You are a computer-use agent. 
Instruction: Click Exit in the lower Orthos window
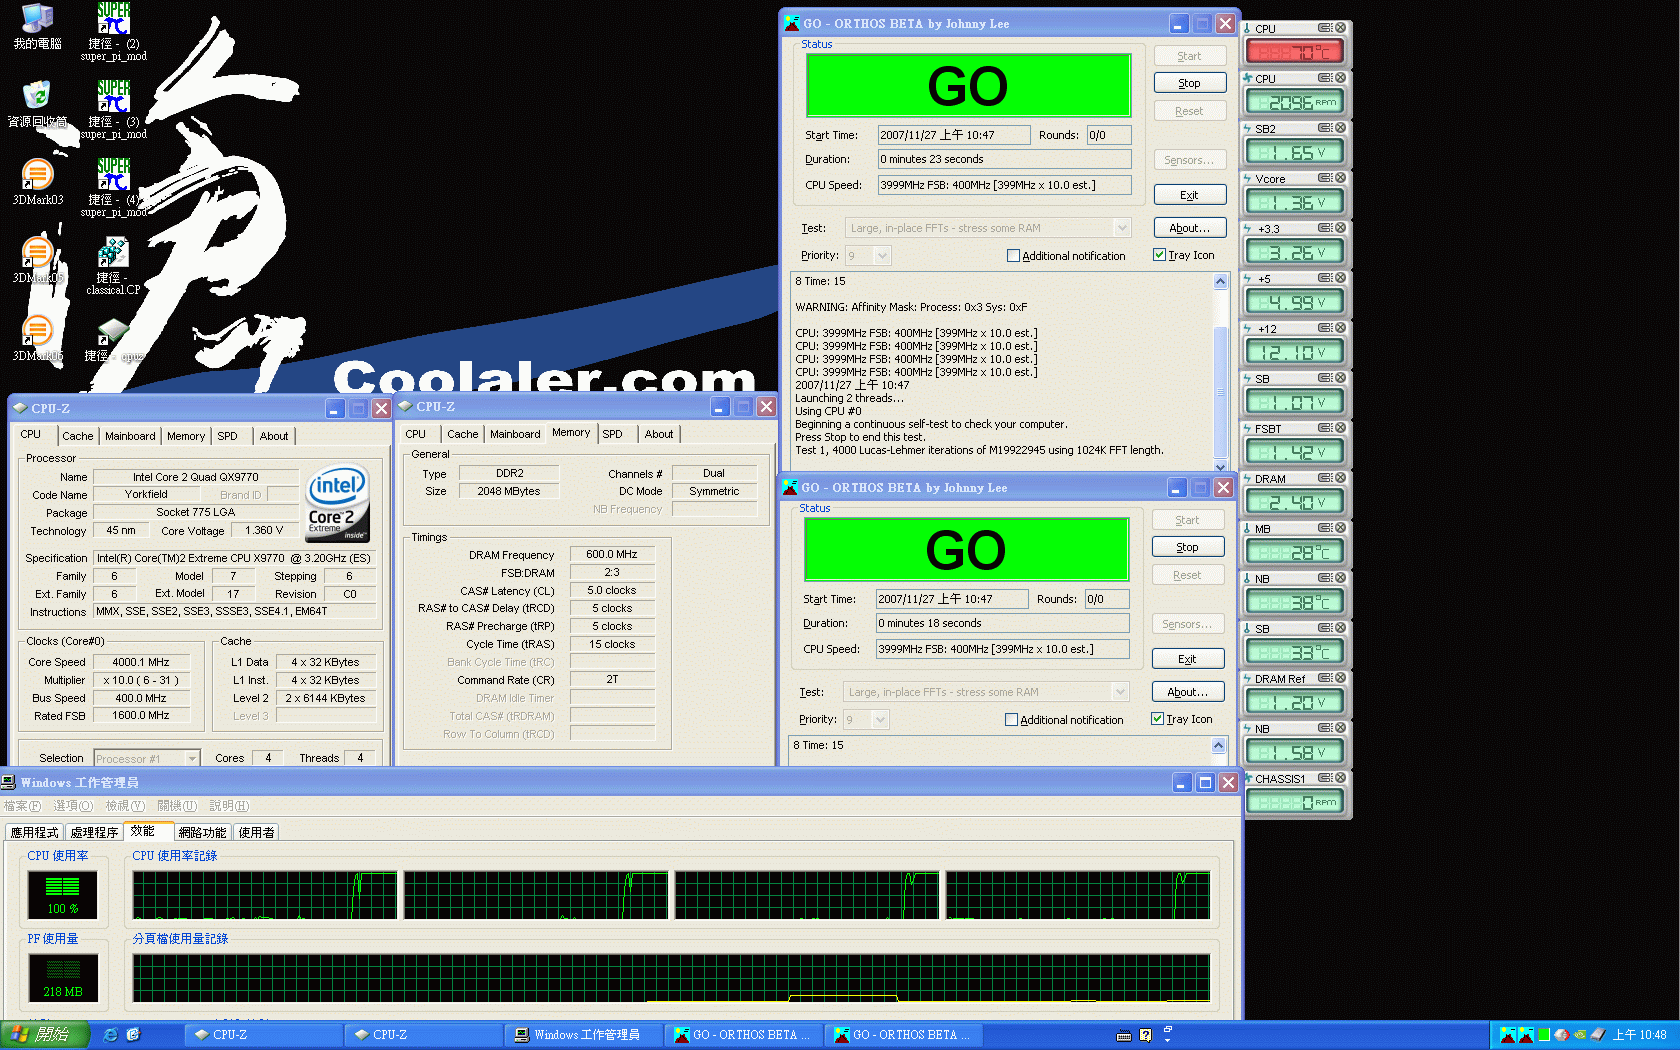1188,659
